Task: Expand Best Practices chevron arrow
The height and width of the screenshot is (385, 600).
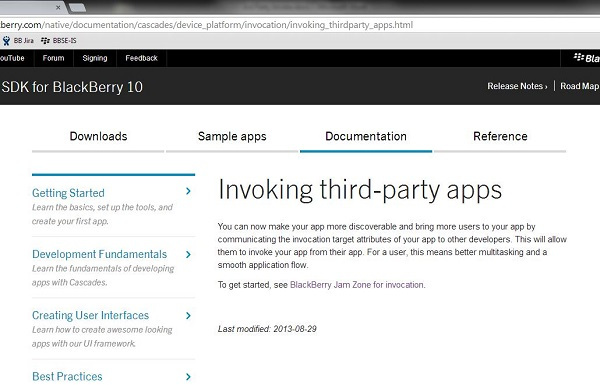Action: [x=188, y=377]
